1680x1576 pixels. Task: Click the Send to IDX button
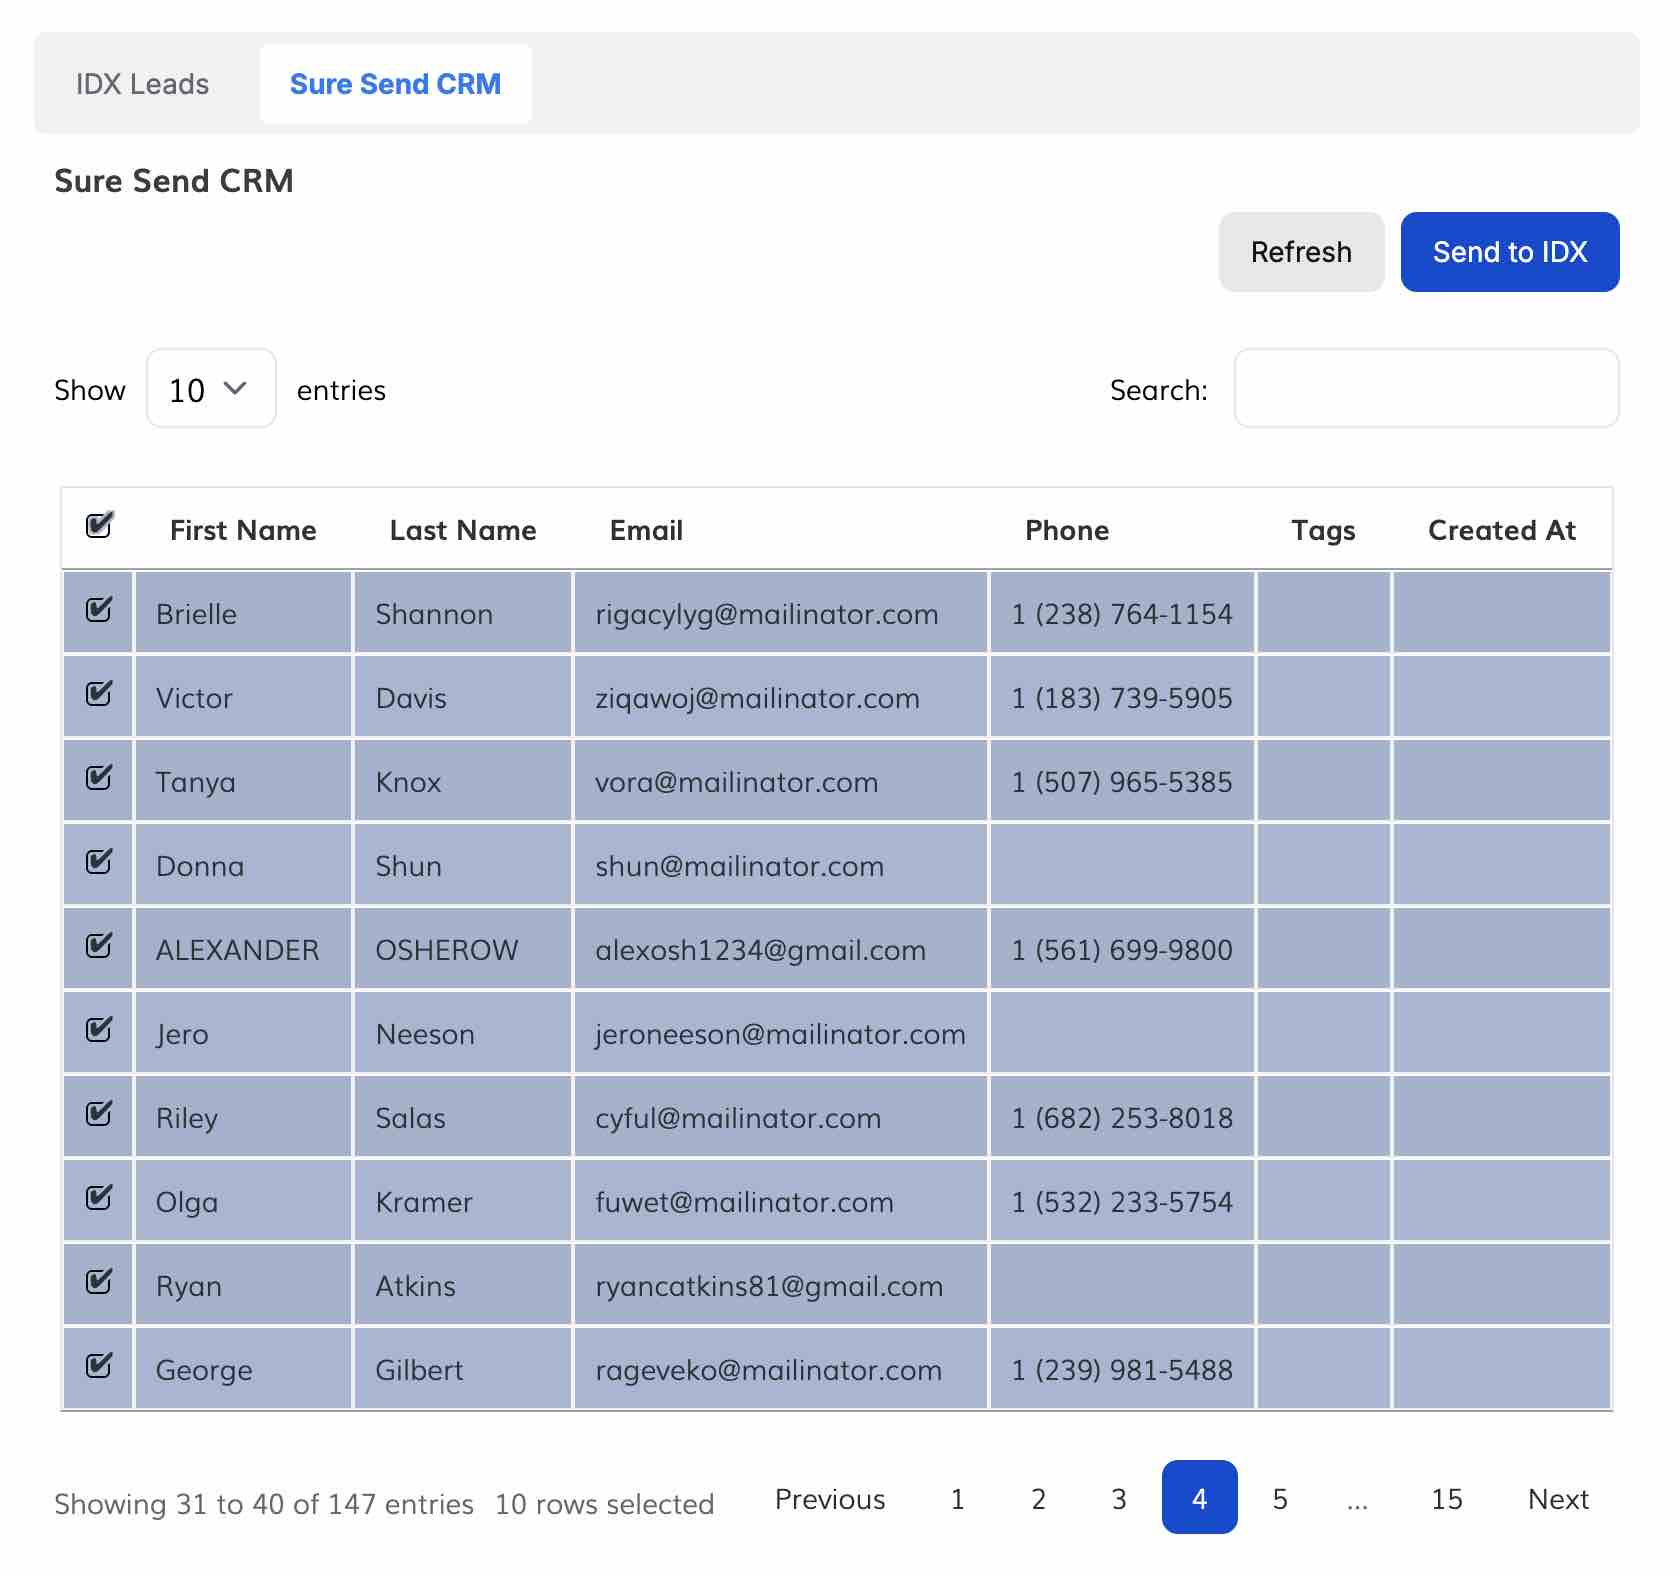pos(1509,252)
